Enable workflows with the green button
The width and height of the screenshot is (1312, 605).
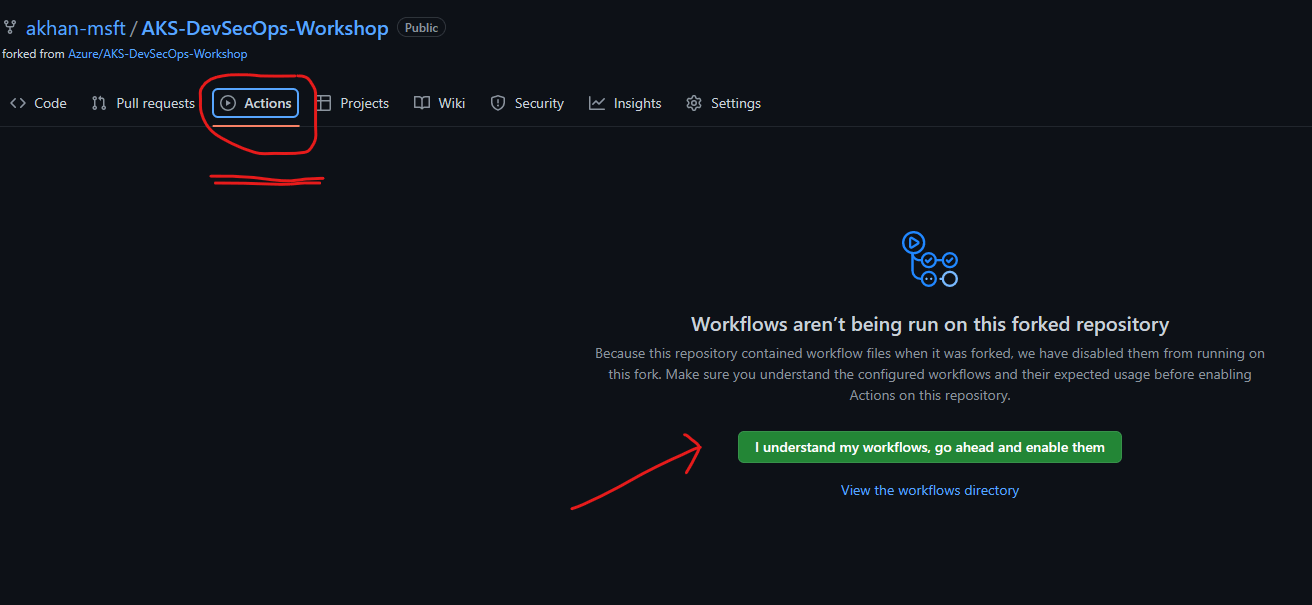pyautogui.click(x=929, y=447)
